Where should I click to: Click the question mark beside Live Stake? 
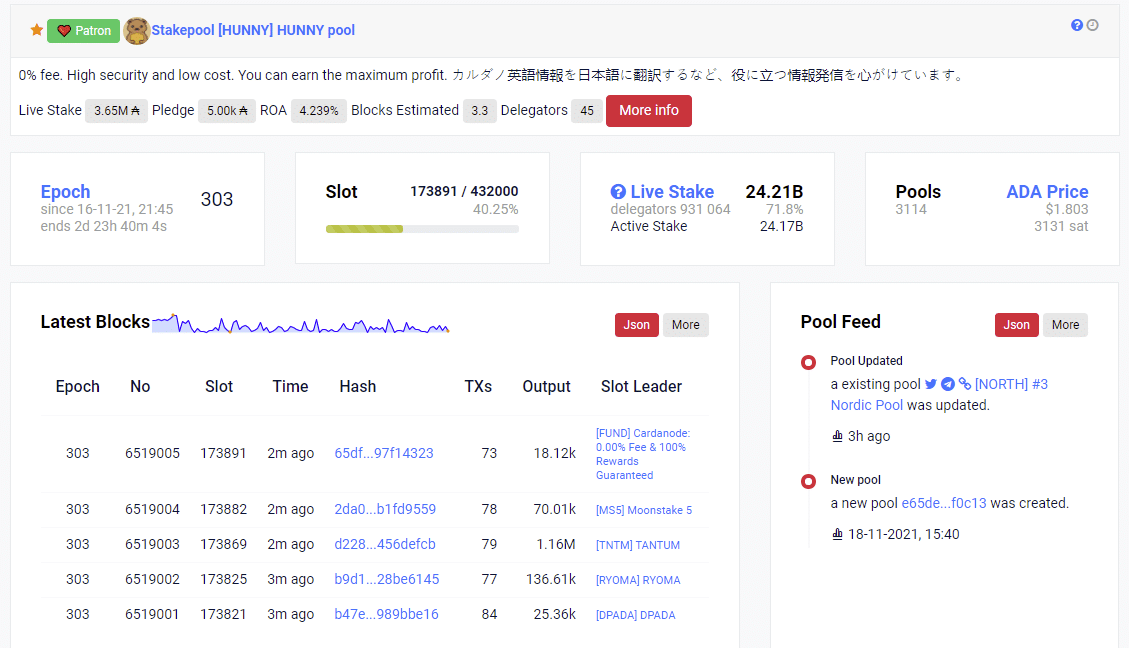618,192
